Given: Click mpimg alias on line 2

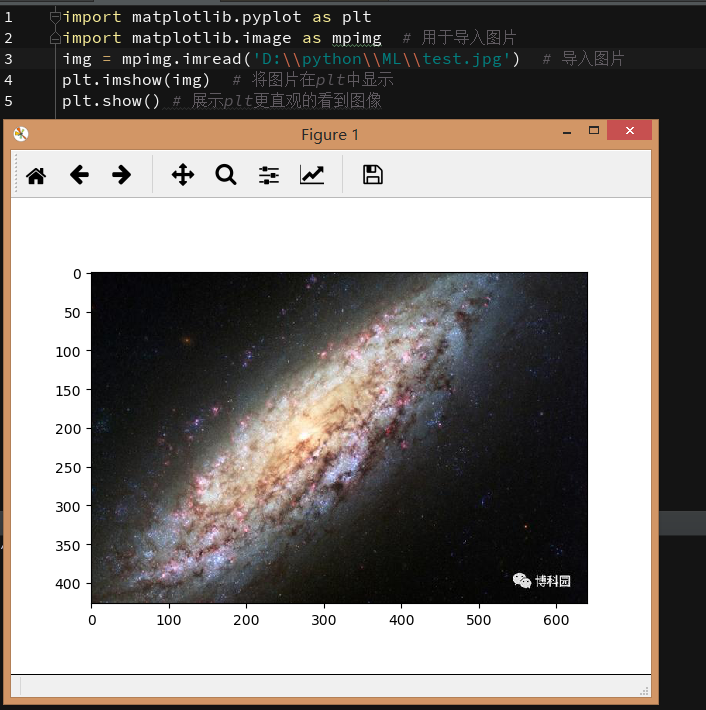Looking at the screenshot, I should coord(356,38).
